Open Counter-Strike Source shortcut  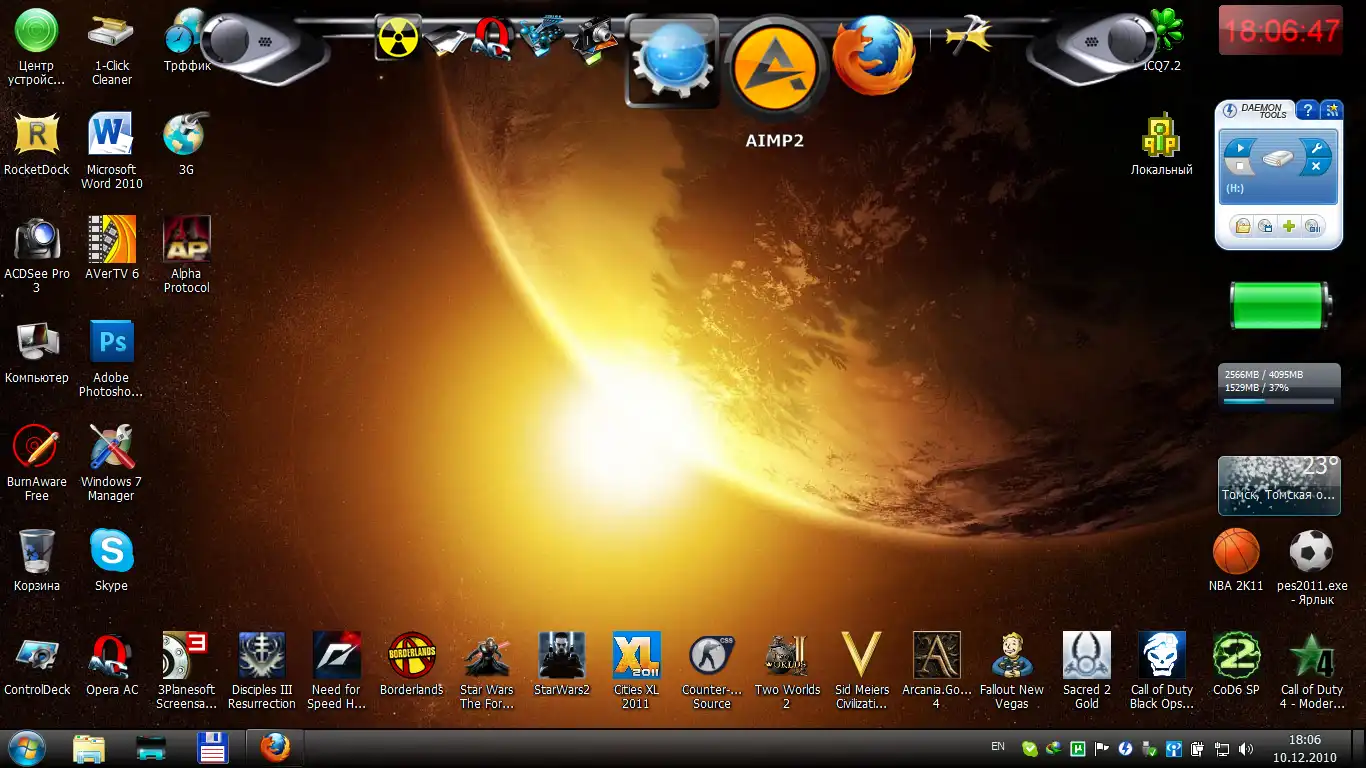pyautogui.click(x=712, y=656)
